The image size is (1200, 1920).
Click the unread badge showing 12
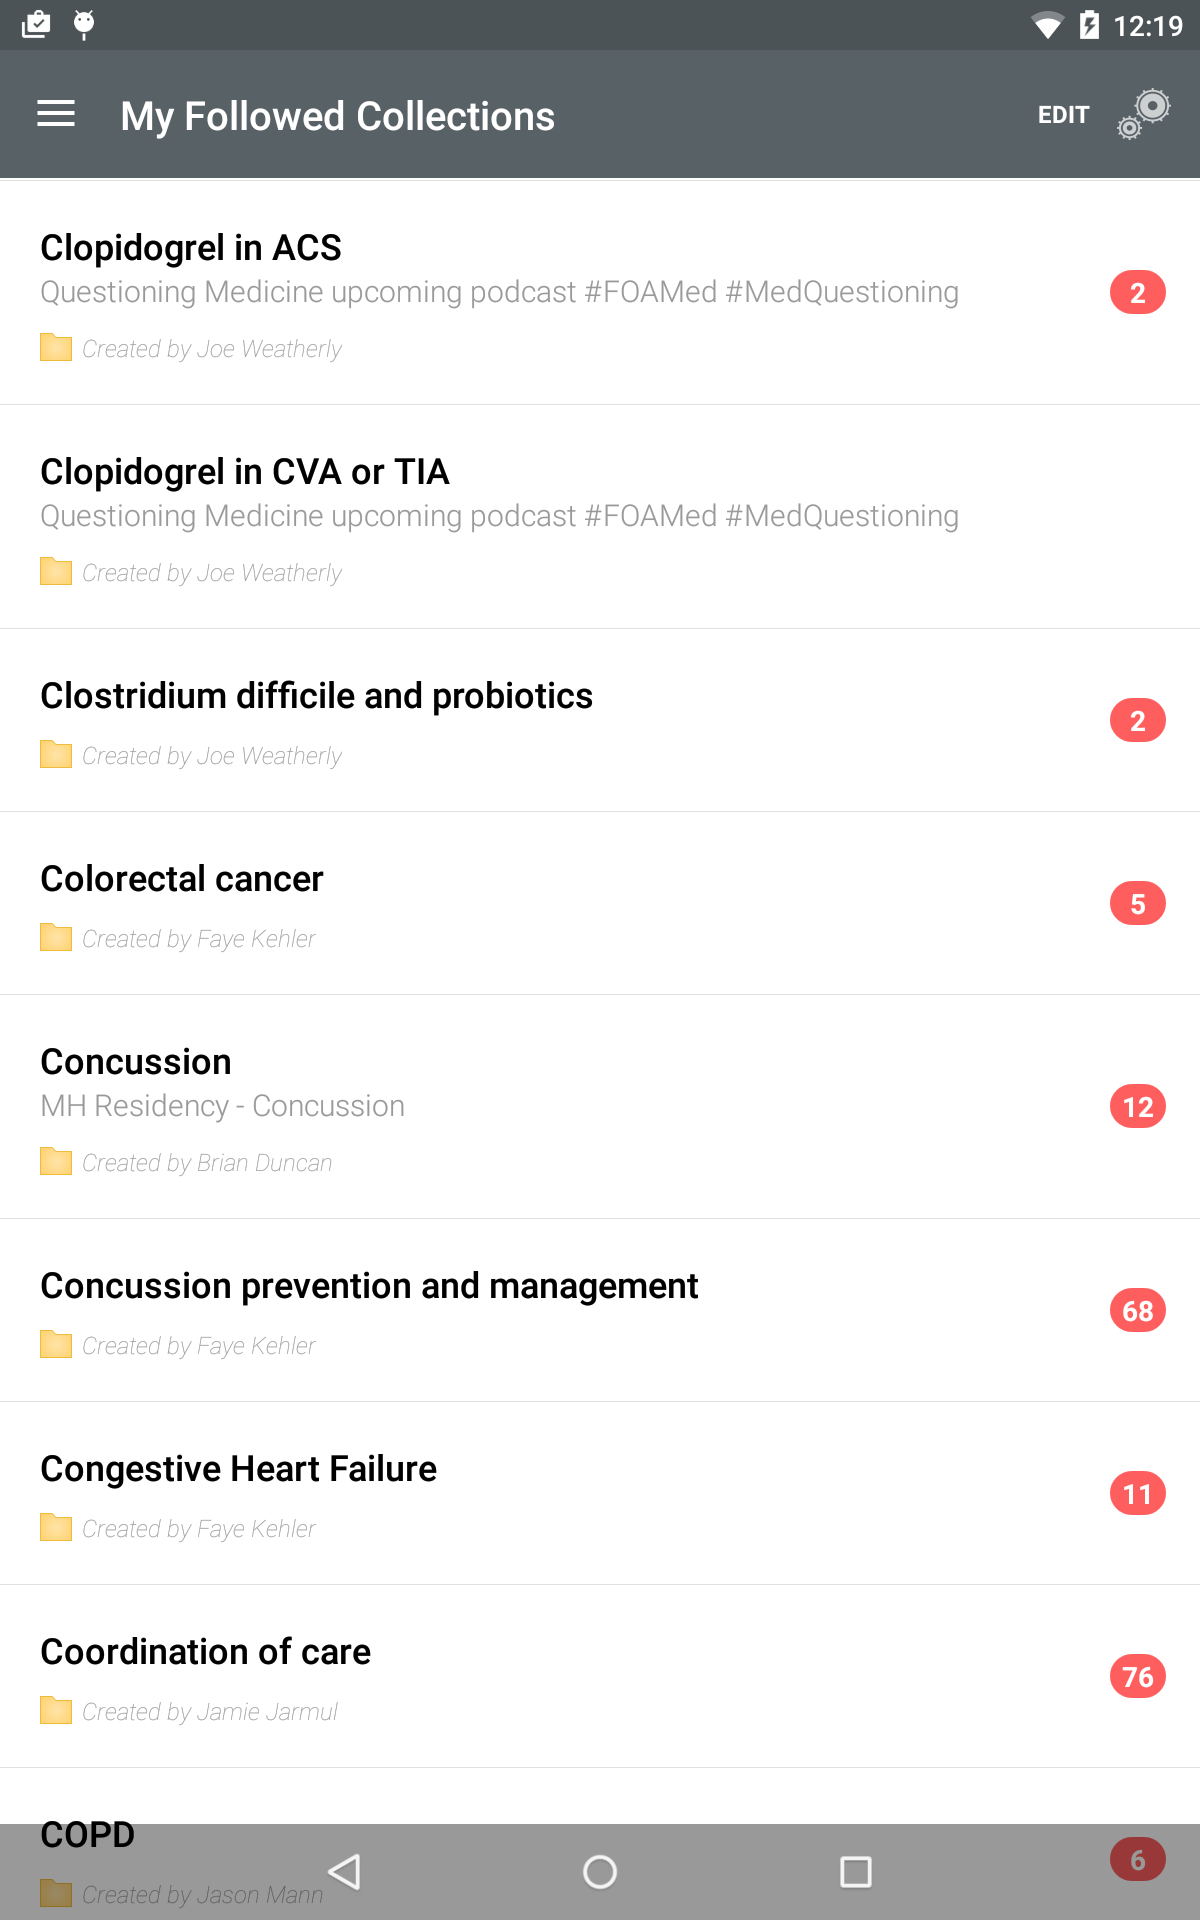[x=1137, y=1107]
